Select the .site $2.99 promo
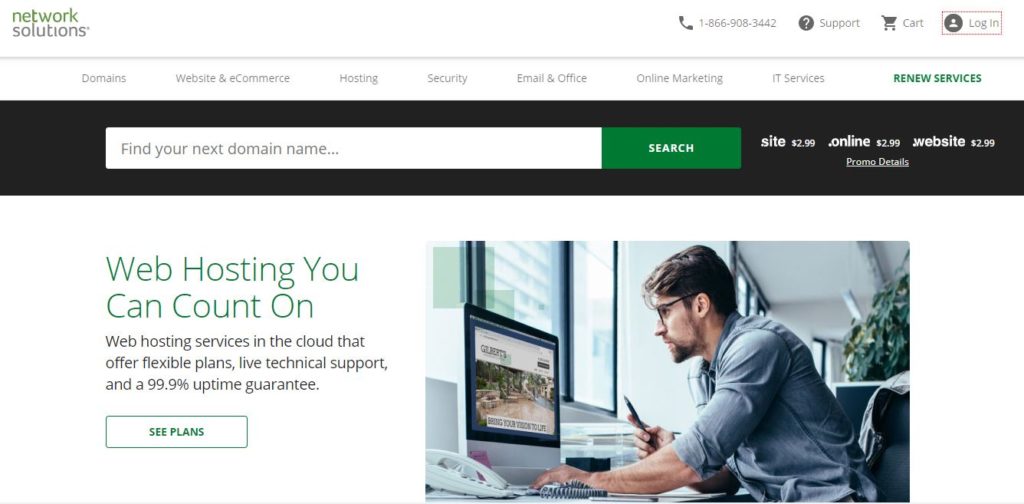 (x=788, y=142)
